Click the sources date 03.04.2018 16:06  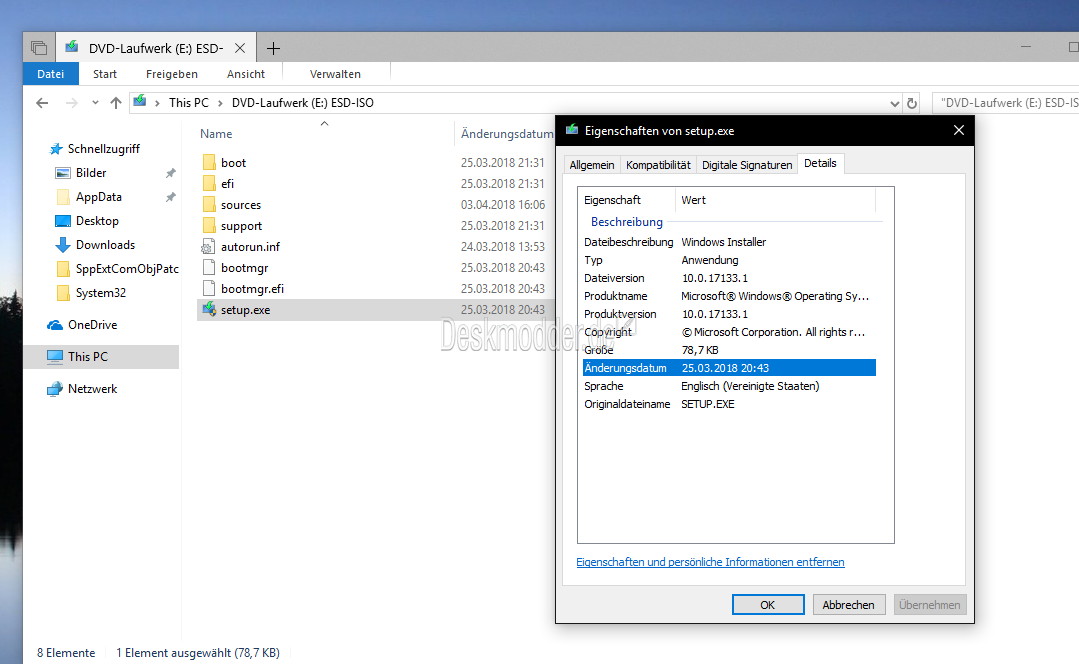click(503, 205)
